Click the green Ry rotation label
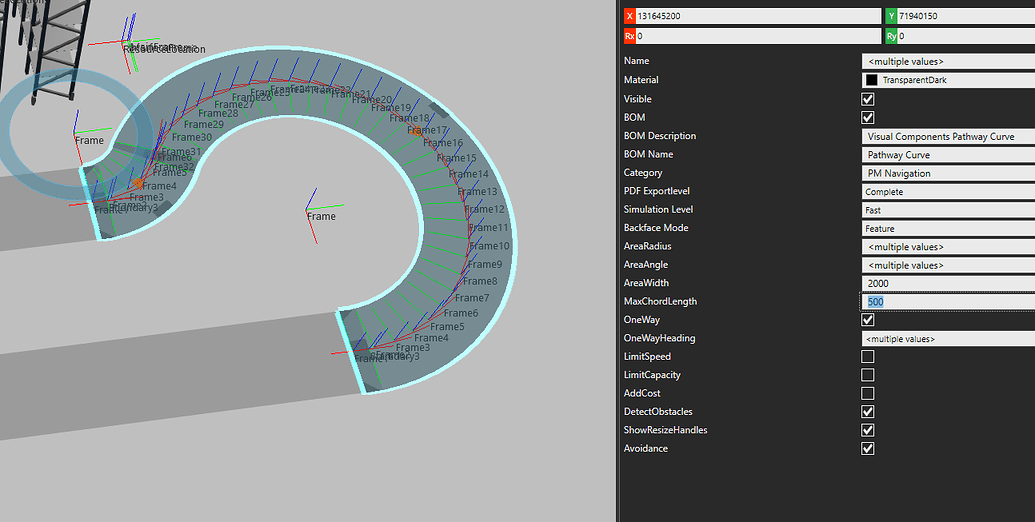The width and height of the screenshot is (1035, 522). (x=892, y=36)
